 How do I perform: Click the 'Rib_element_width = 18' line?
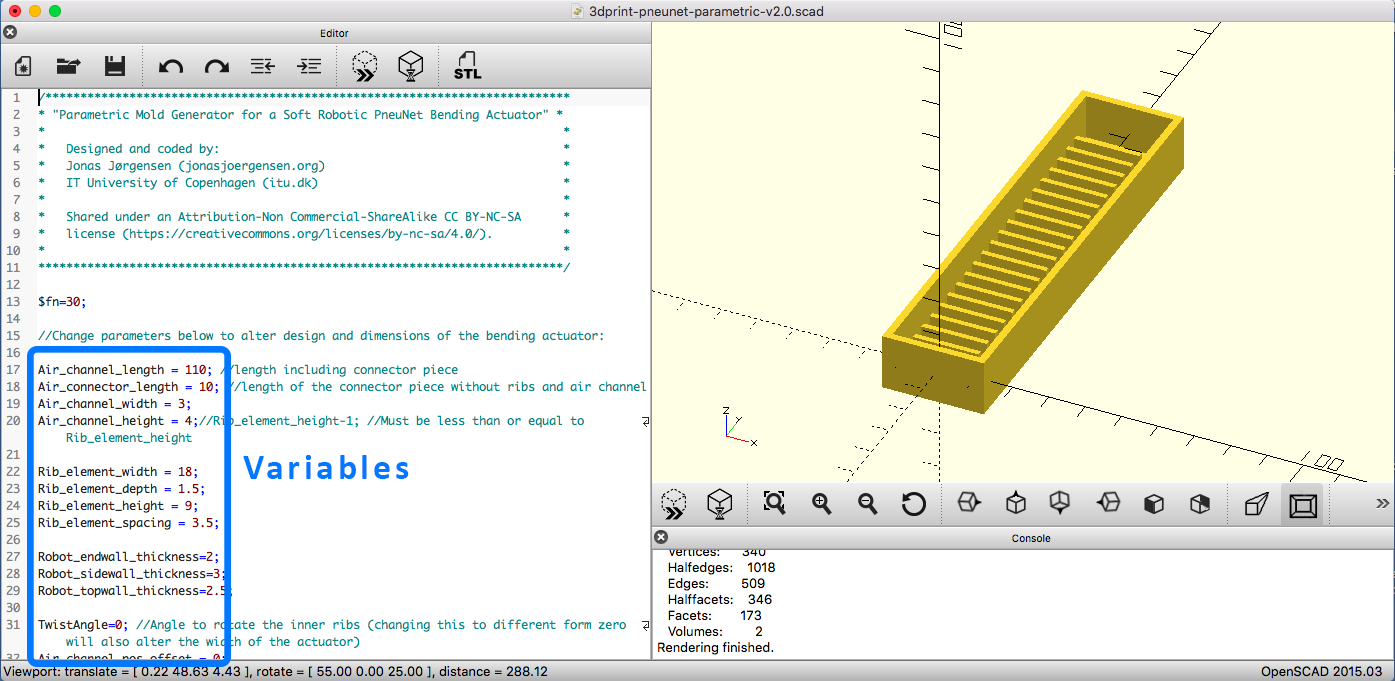(x=118, y=471)
